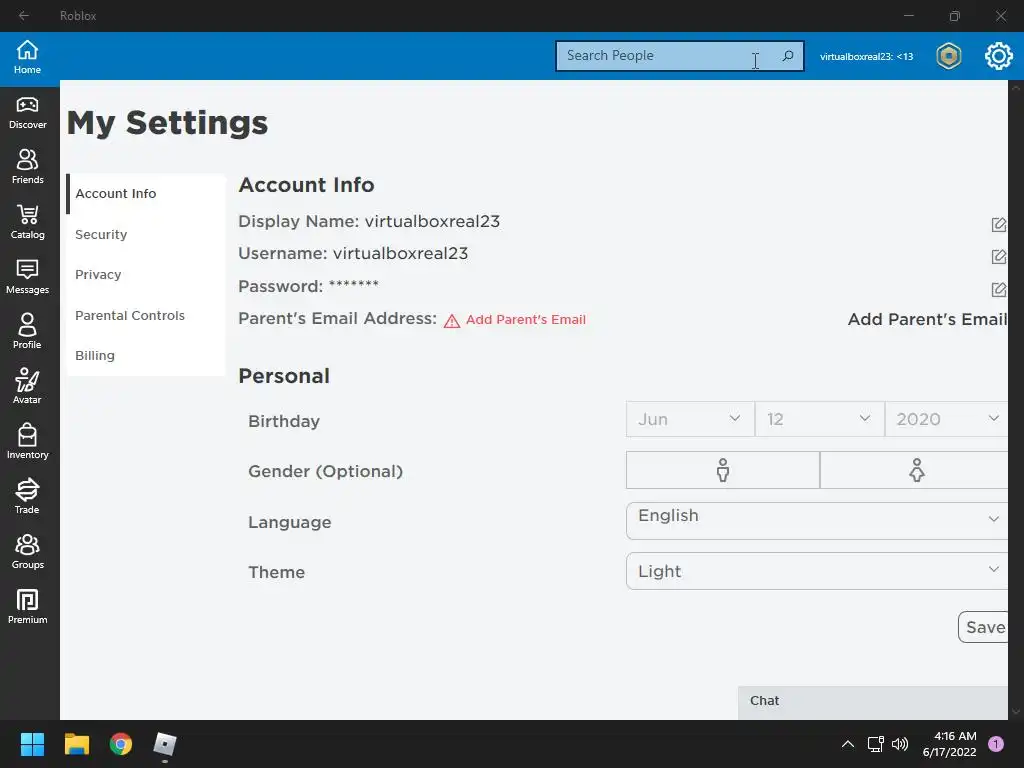Save the personal settings

click(984, 627)
